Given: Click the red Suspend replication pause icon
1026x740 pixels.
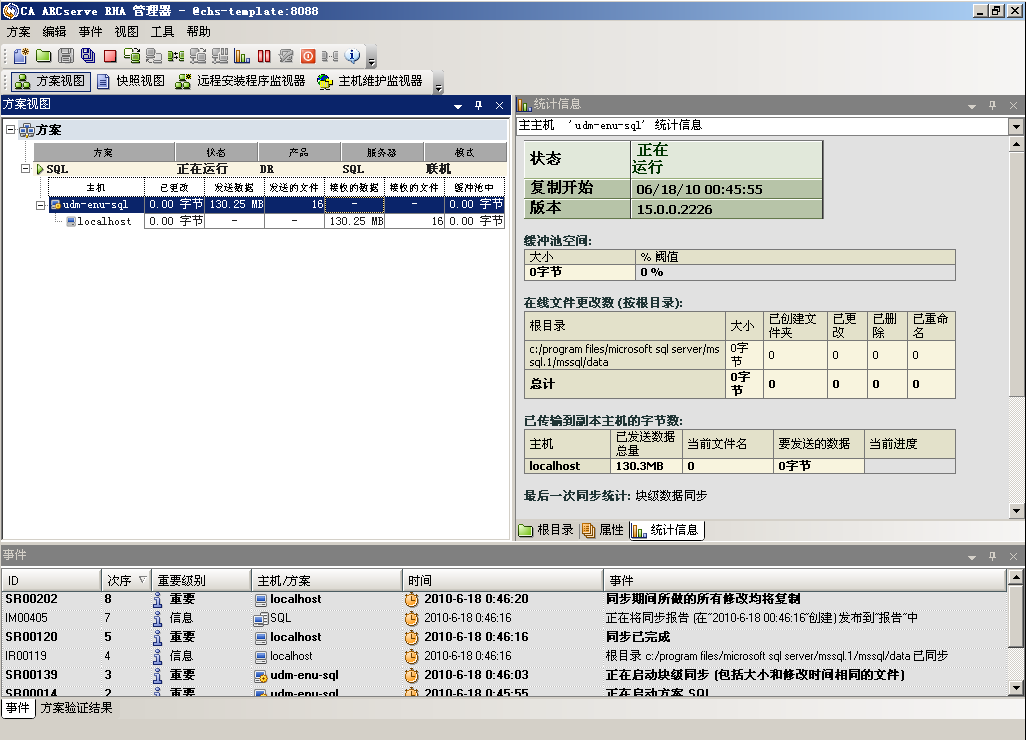Looking at the screenshot, I should coord(264,56).
